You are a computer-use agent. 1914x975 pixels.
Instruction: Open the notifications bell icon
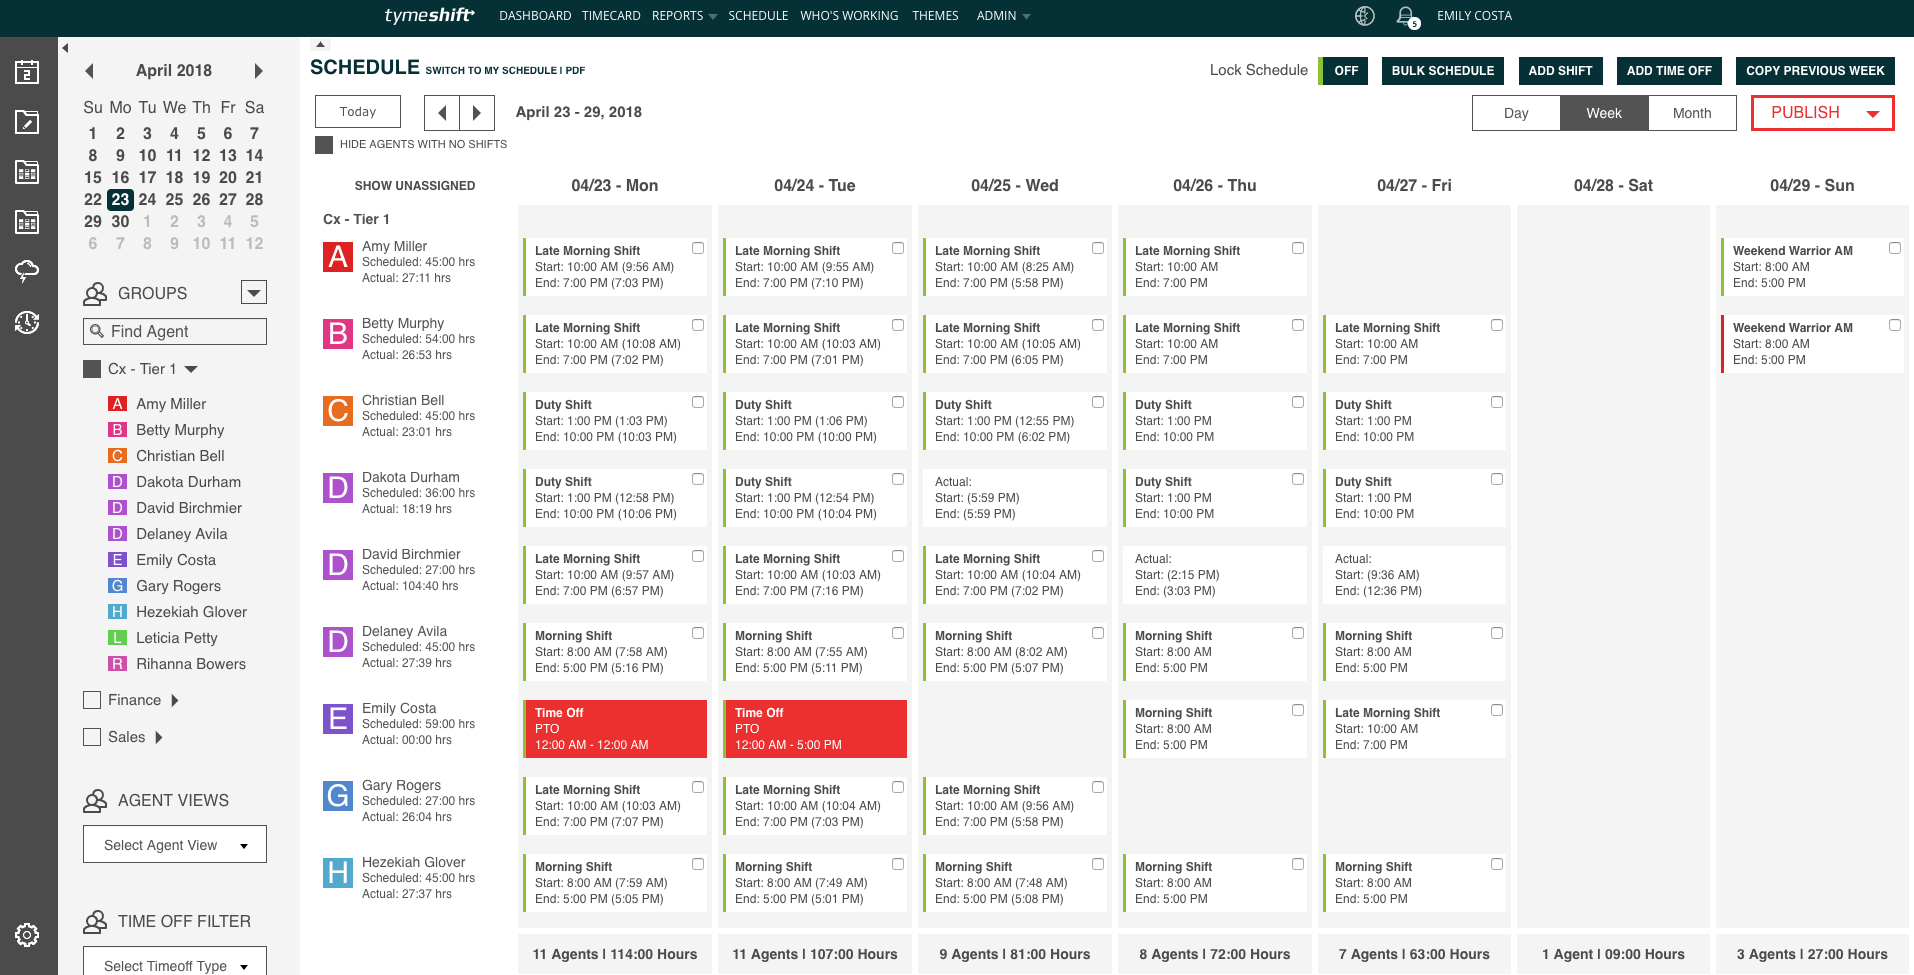[1406, 16]
